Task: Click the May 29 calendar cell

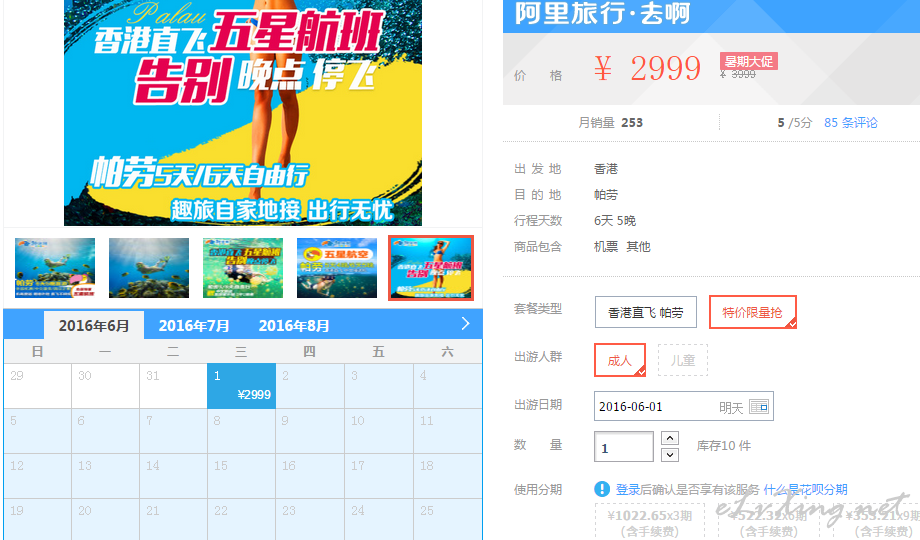Action: tap(38, 386)
